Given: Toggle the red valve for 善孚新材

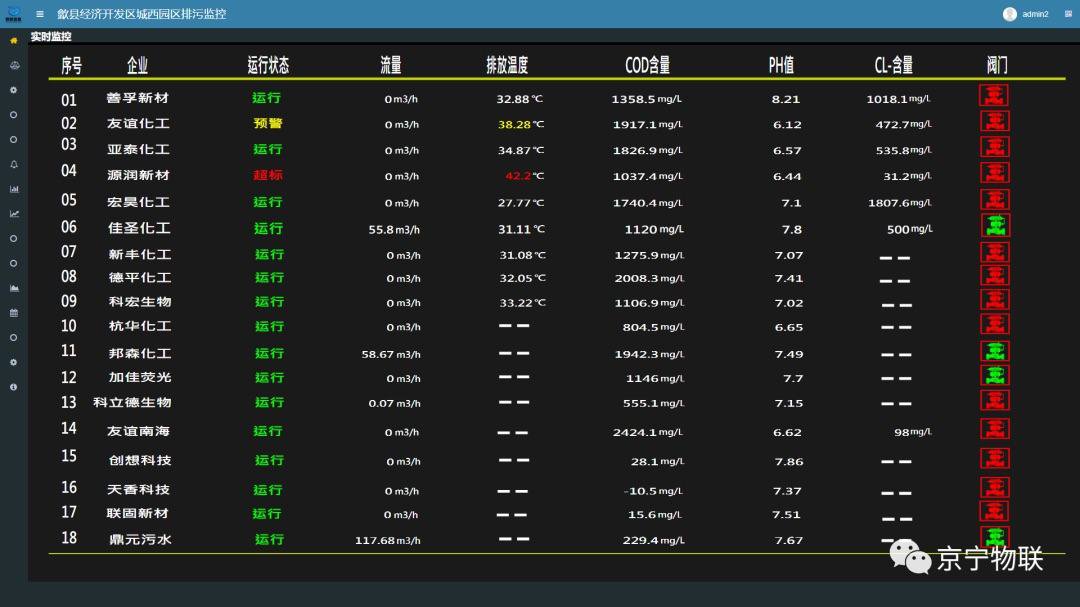Looking at the screenshot, I should coord(993,96).
